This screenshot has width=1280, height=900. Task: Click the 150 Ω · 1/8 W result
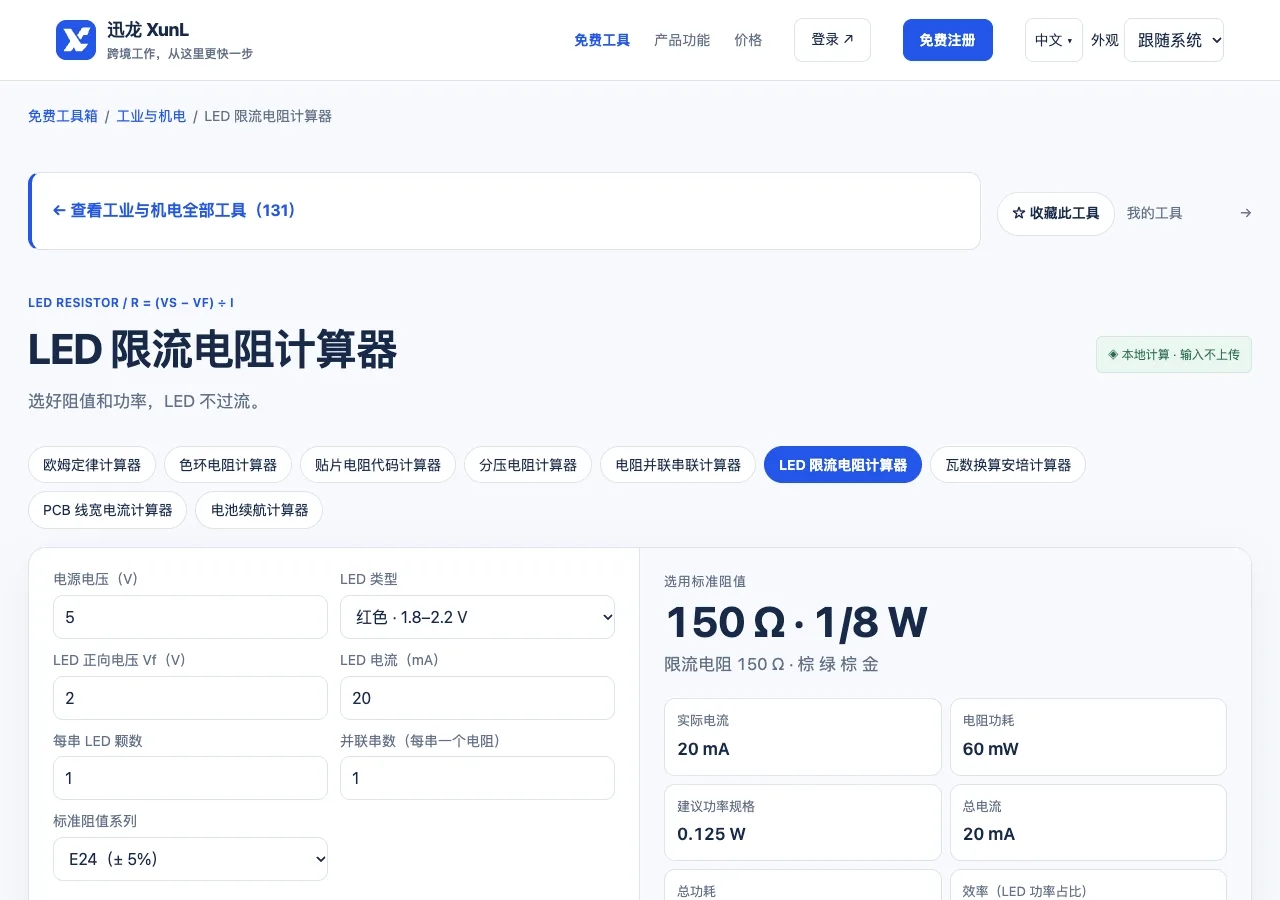tap(796, 623)
